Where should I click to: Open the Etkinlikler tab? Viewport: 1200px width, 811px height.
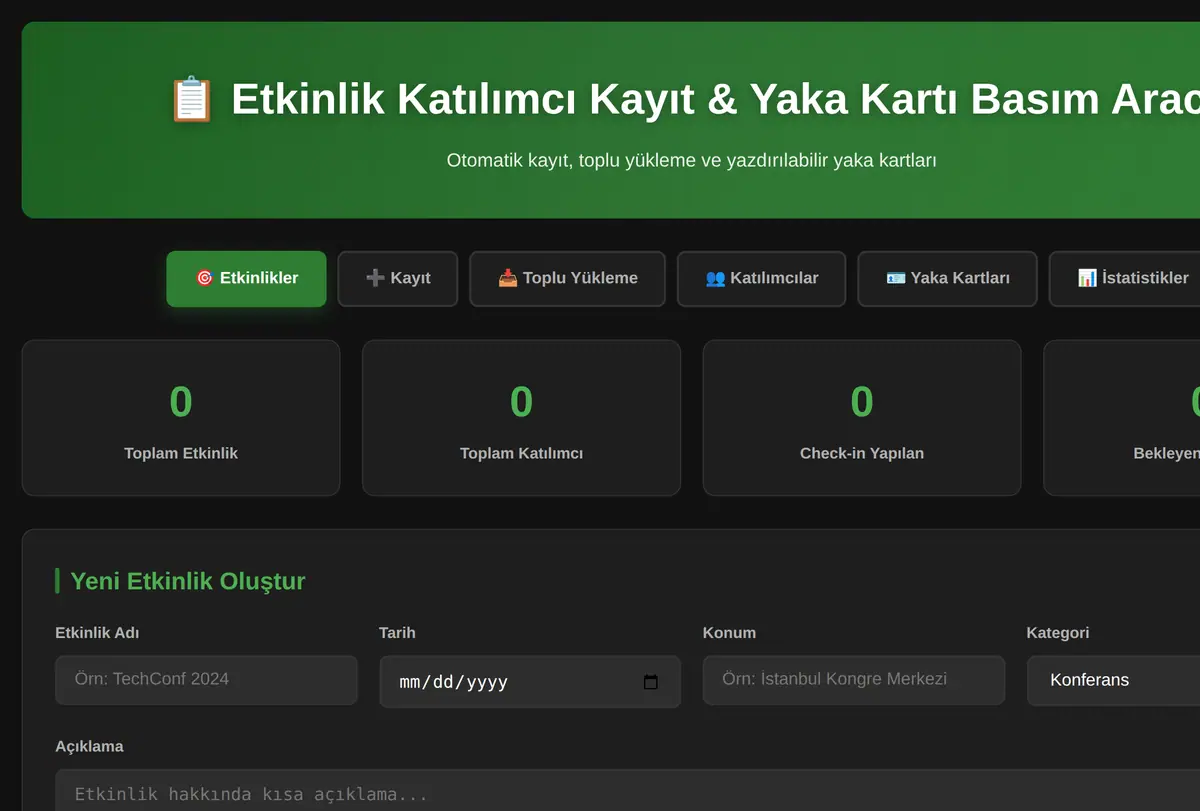(x=246, y=278)
